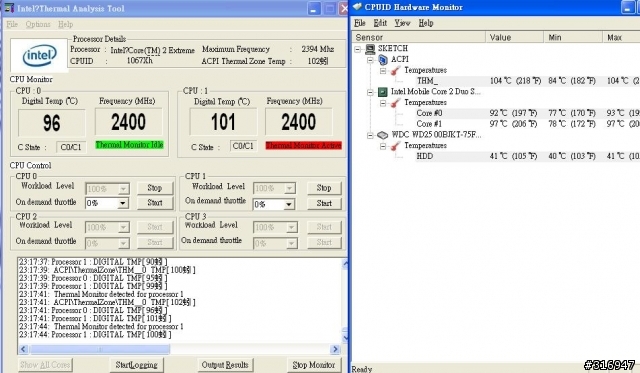Open CPU 0 Workload Level dropdown
This screenshot has height=373, width=640.
[123, 189]
